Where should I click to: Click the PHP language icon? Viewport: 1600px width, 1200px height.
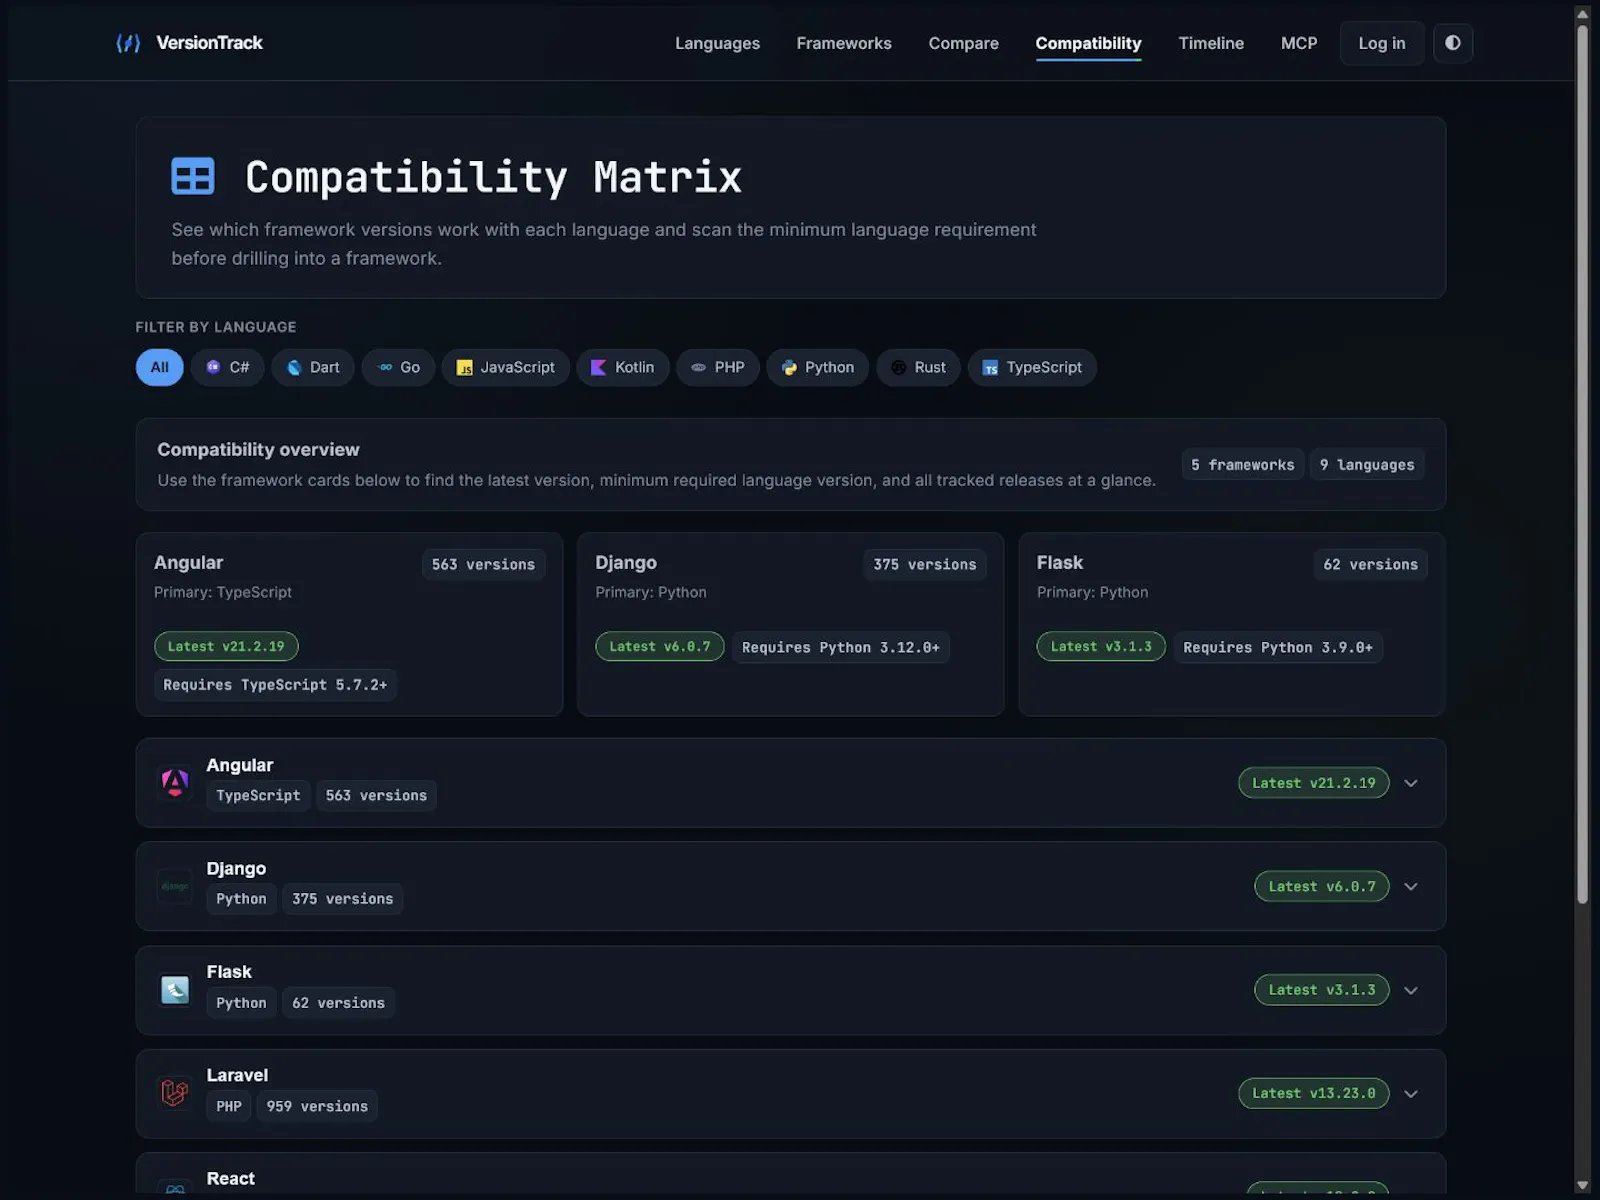(x=699, y=367)
